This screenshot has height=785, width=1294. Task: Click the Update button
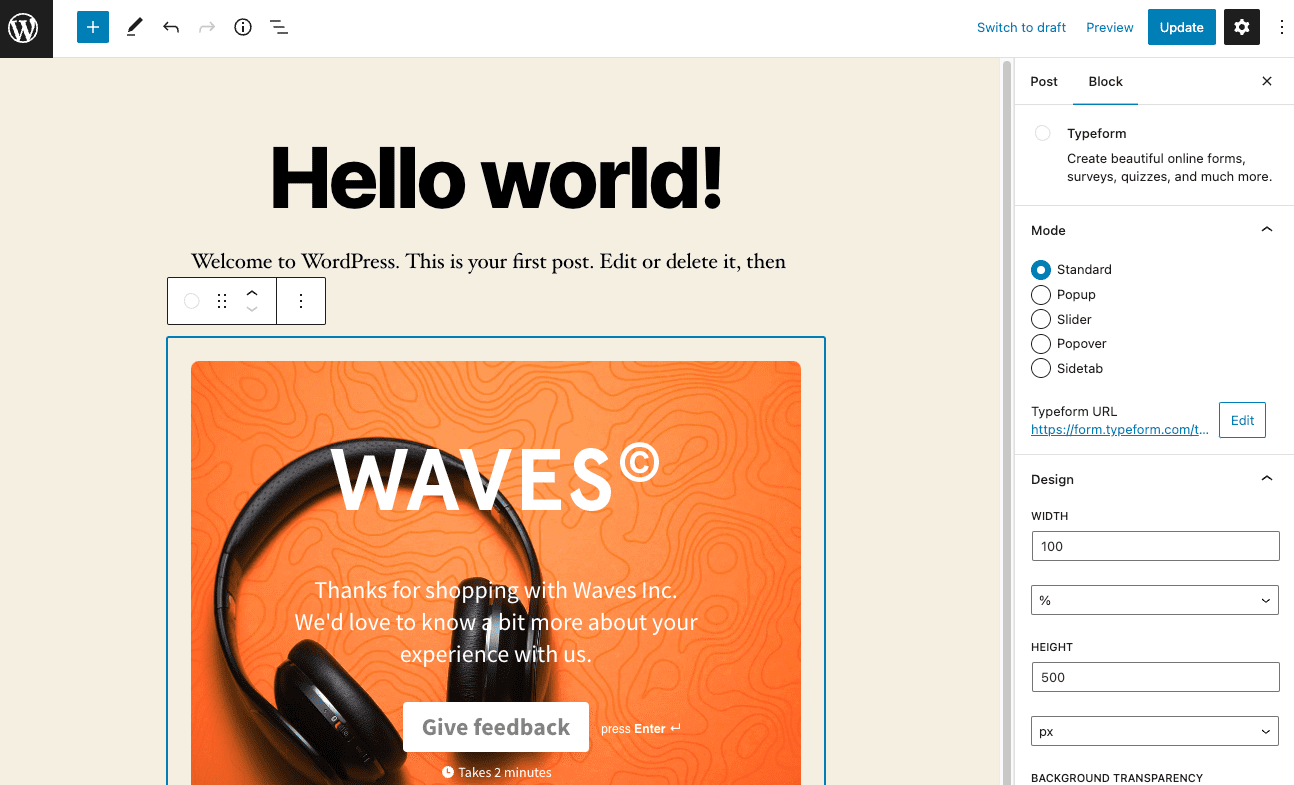pyautogui.click(x=1182, y=28)
